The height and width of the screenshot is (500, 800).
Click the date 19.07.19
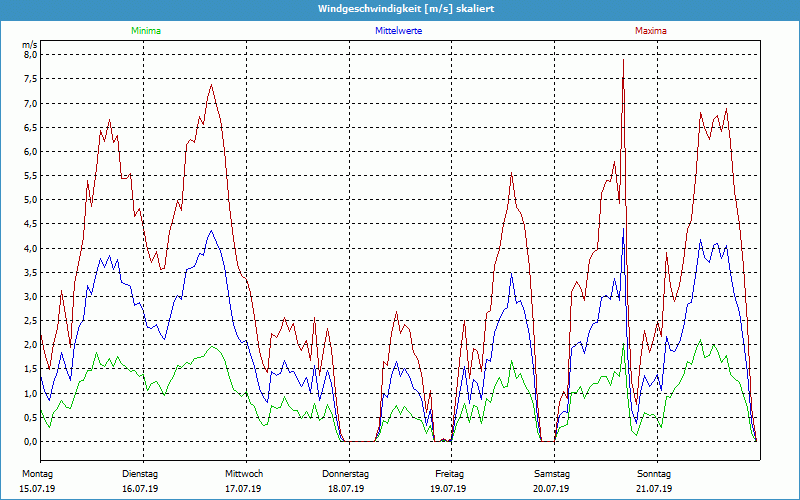point(448,489)
